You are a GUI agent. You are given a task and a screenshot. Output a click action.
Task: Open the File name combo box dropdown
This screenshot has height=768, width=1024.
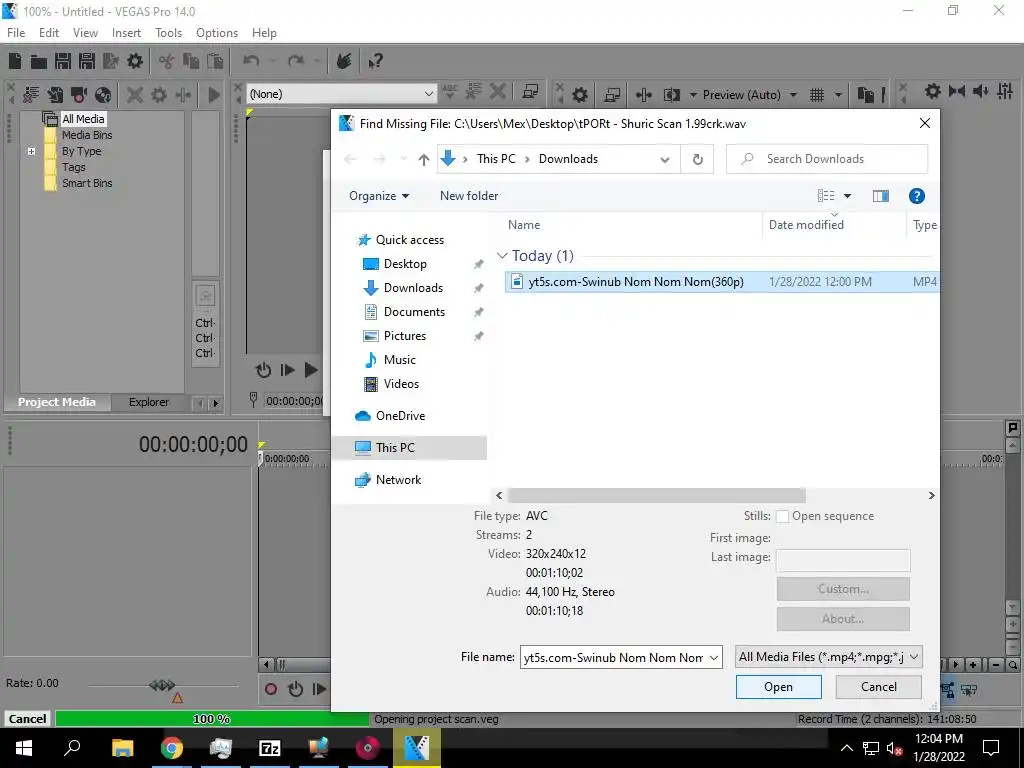click(714, 657)
